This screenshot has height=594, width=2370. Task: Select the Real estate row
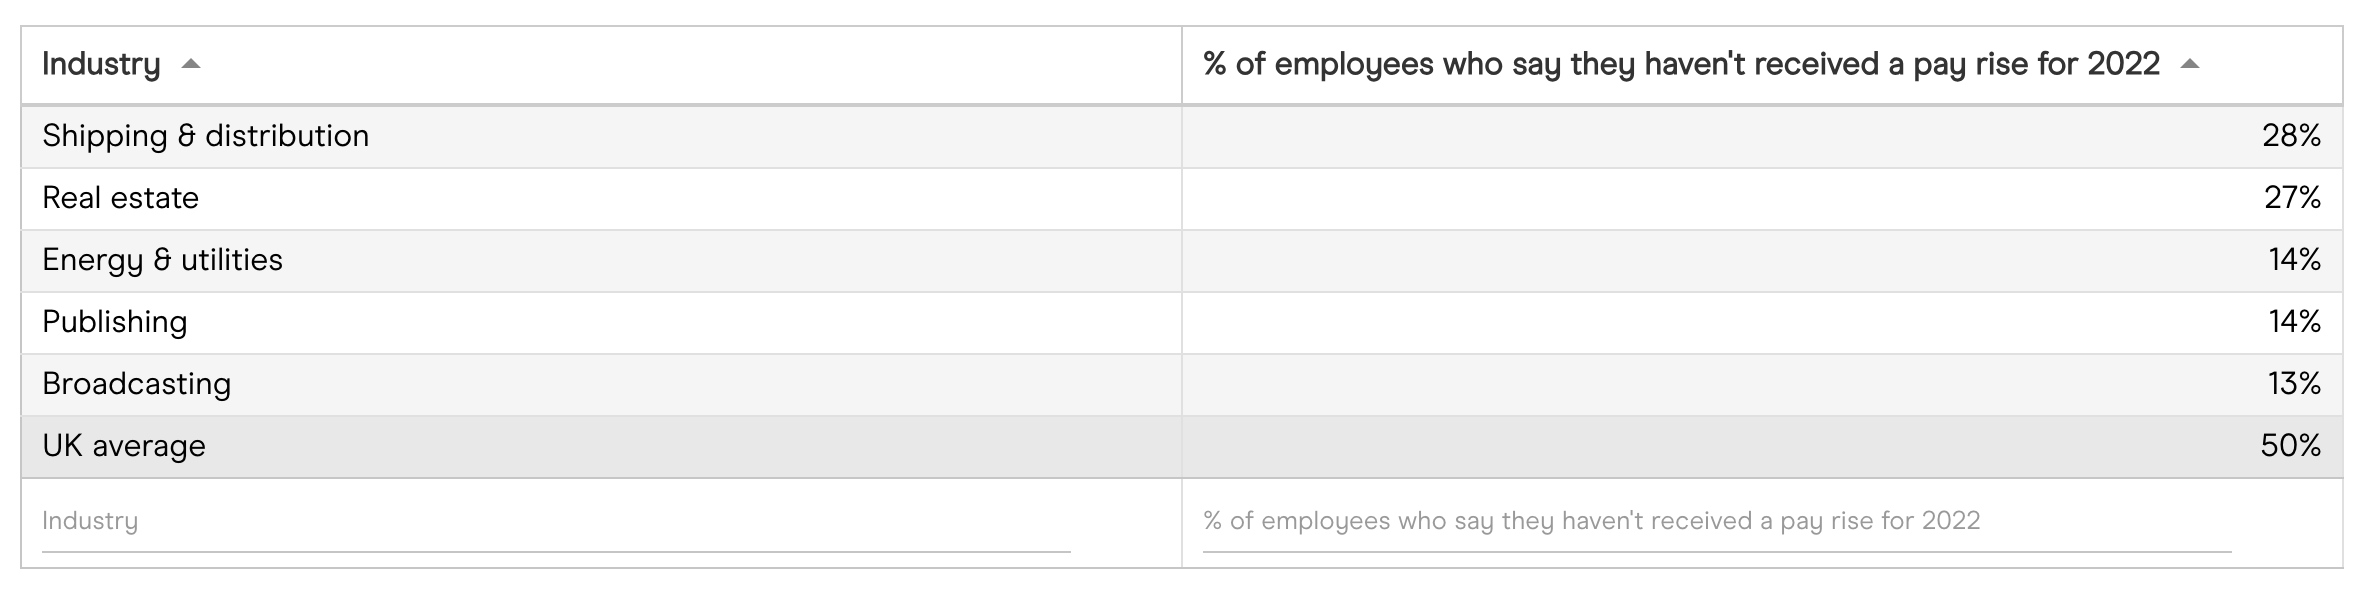120,198
